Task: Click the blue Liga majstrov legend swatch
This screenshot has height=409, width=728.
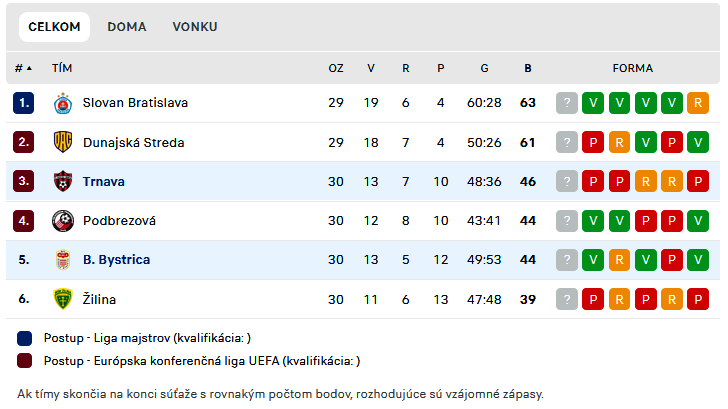Action: [24, 338]
